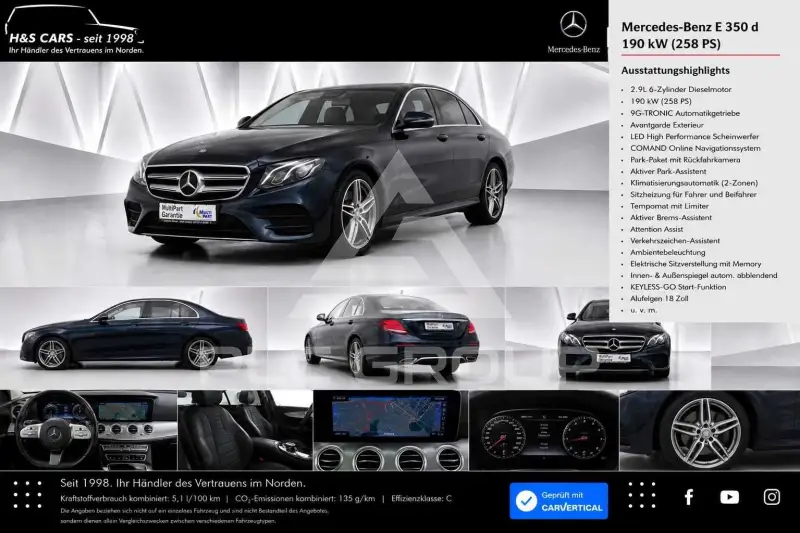Click 'Avantgarde Exterieur' list item
This screenshot has height=533, width=800.
coord(667,125)
